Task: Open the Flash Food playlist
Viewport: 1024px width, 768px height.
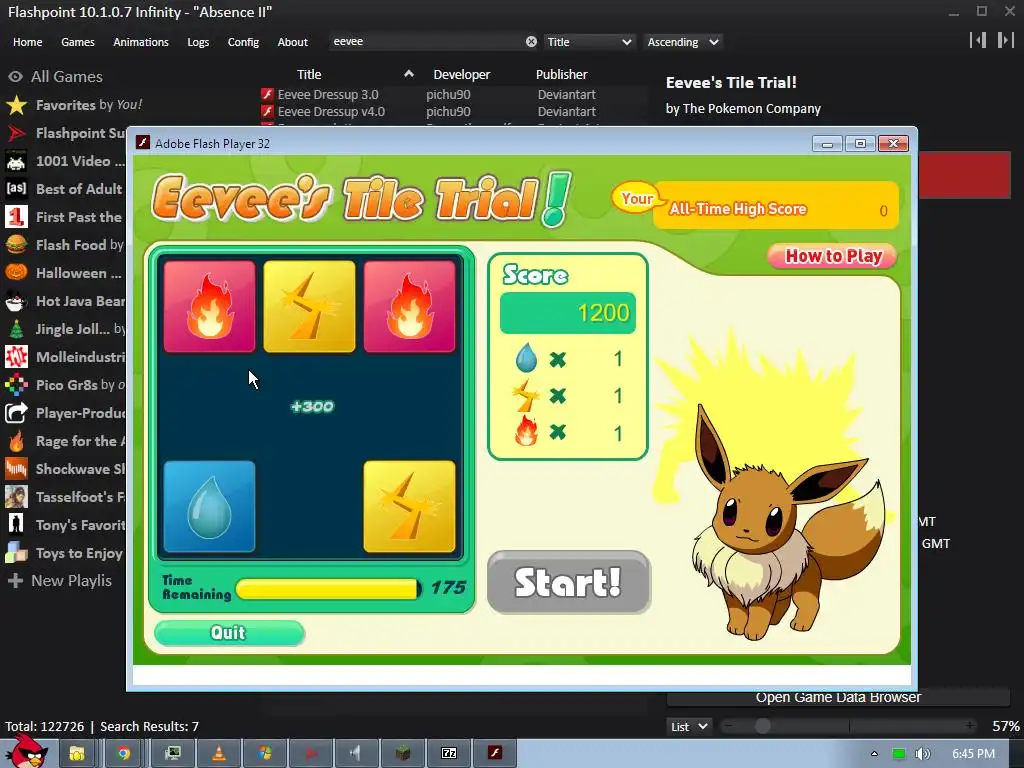Action: 65,245
